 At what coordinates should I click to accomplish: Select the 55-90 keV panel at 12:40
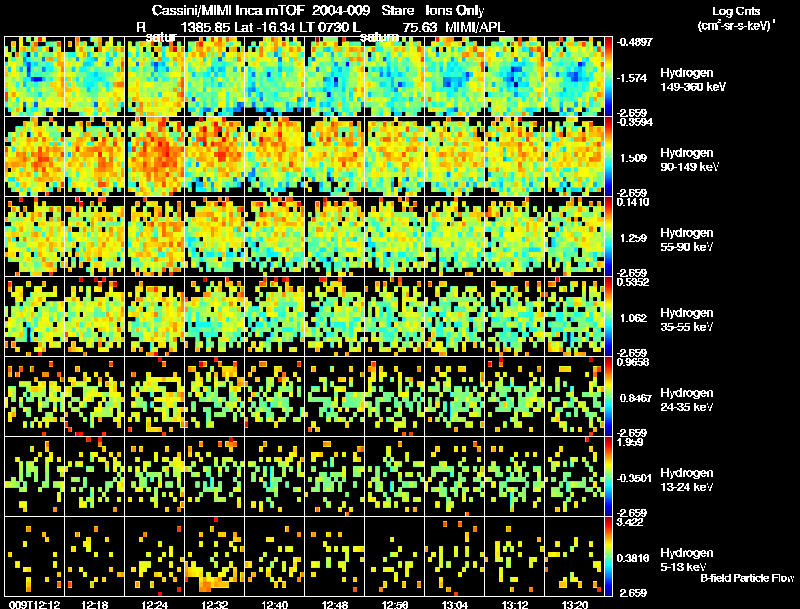click(275, 237)
